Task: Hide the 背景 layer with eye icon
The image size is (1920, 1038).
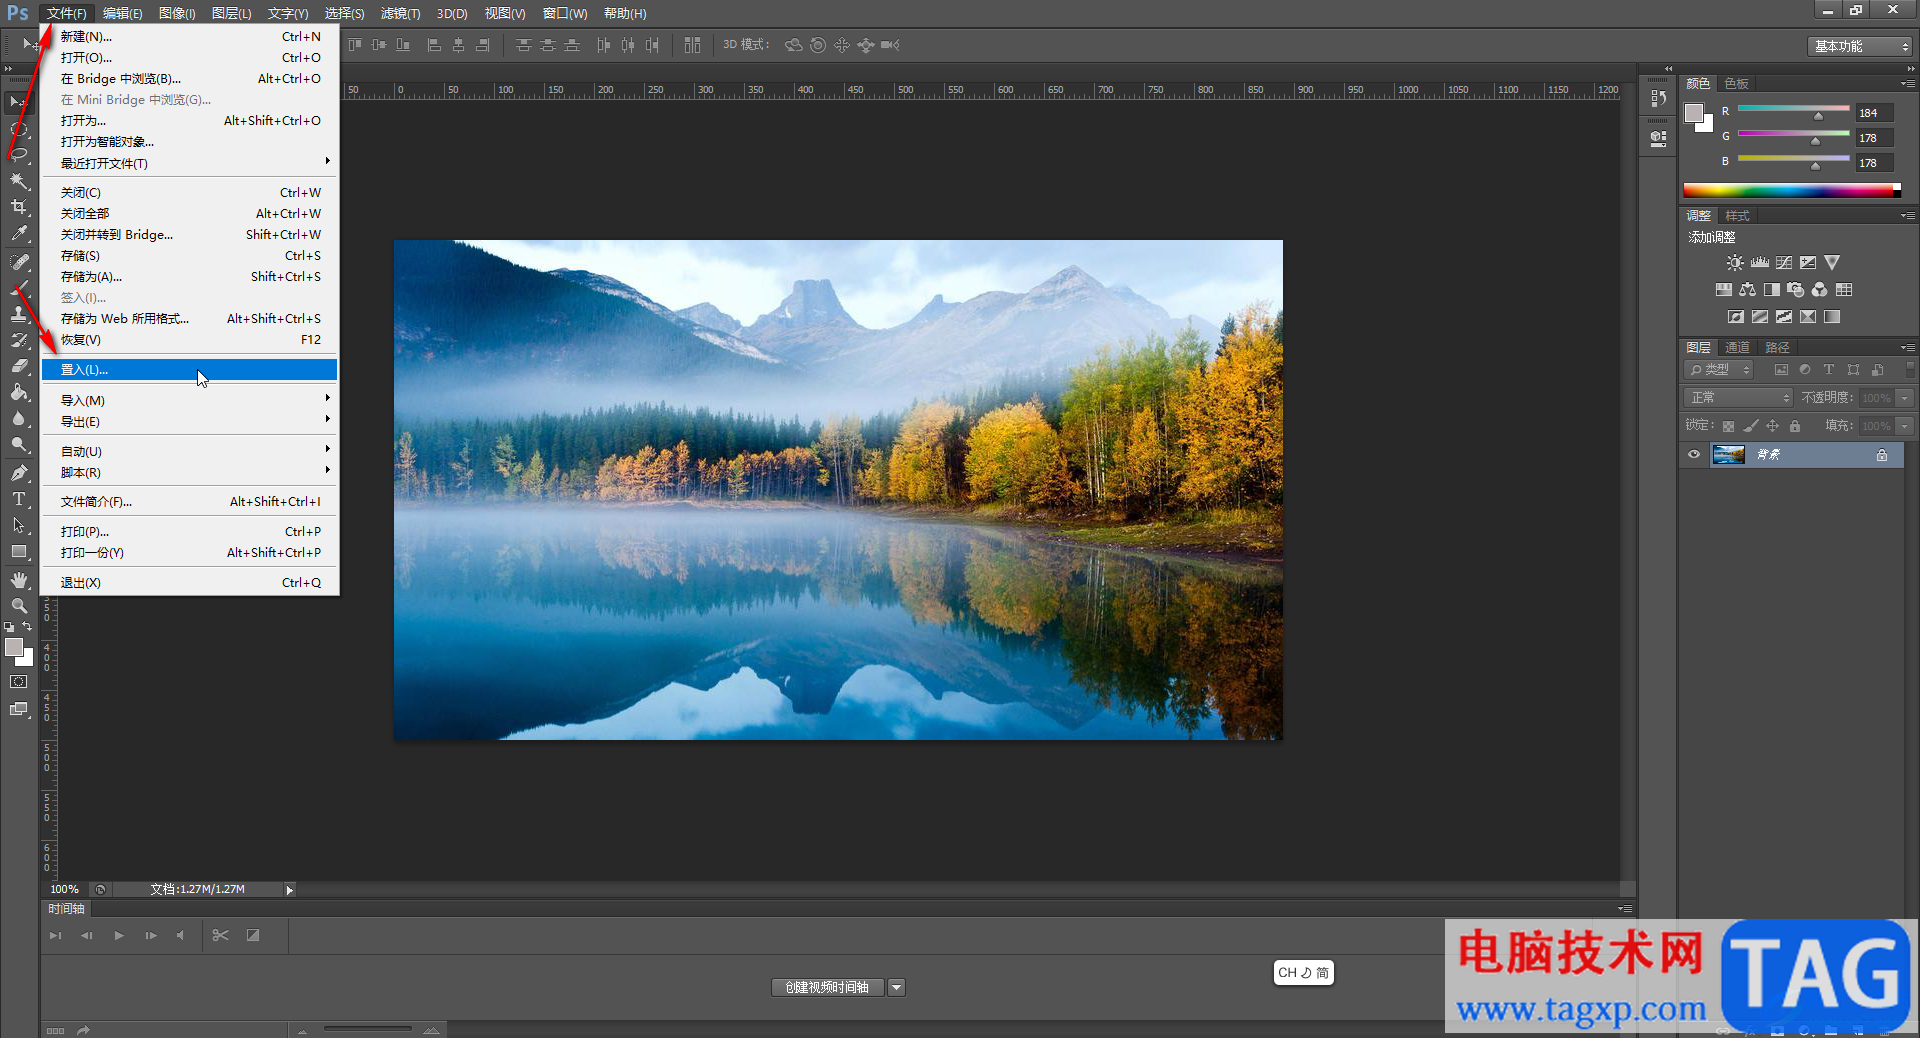Action: coord(1694,455)
